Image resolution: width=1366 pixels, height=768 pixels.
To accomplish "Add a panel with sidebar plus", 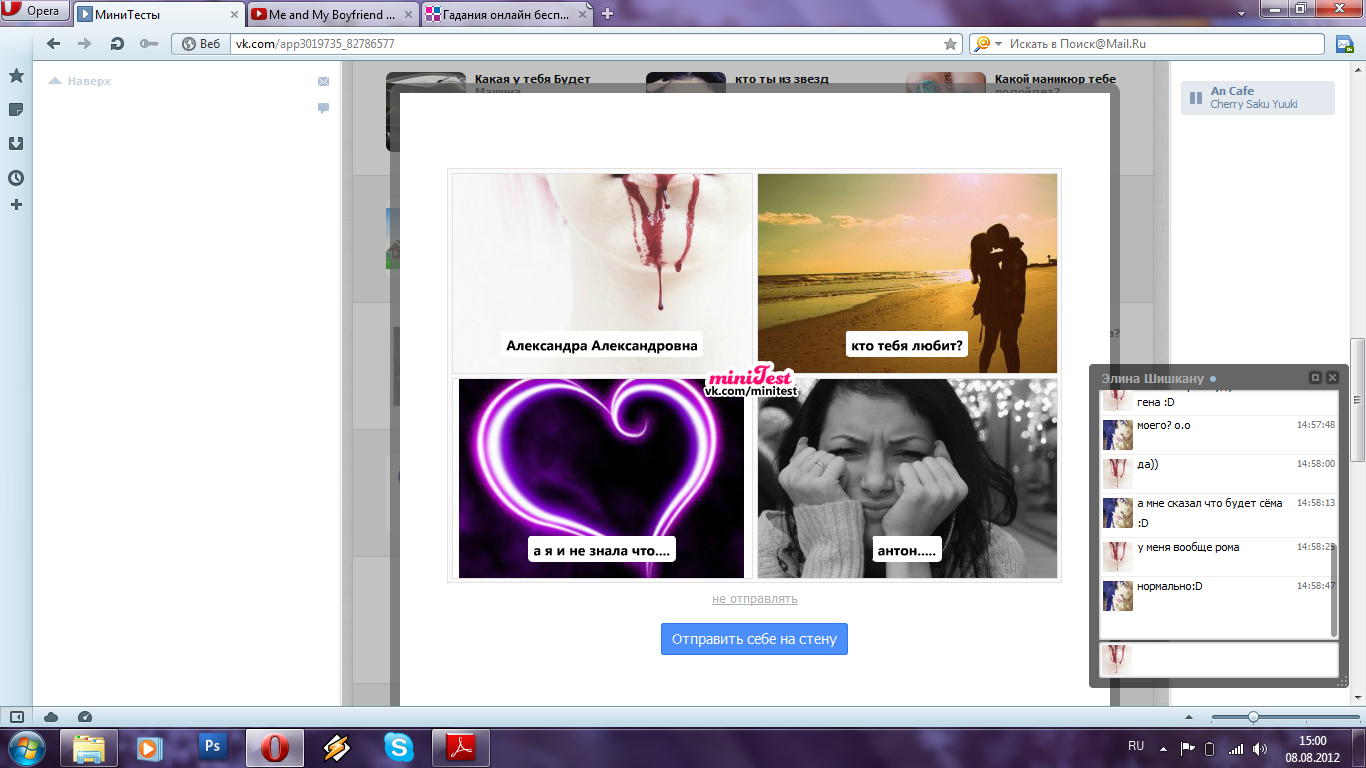I will [x=16, y=205].
